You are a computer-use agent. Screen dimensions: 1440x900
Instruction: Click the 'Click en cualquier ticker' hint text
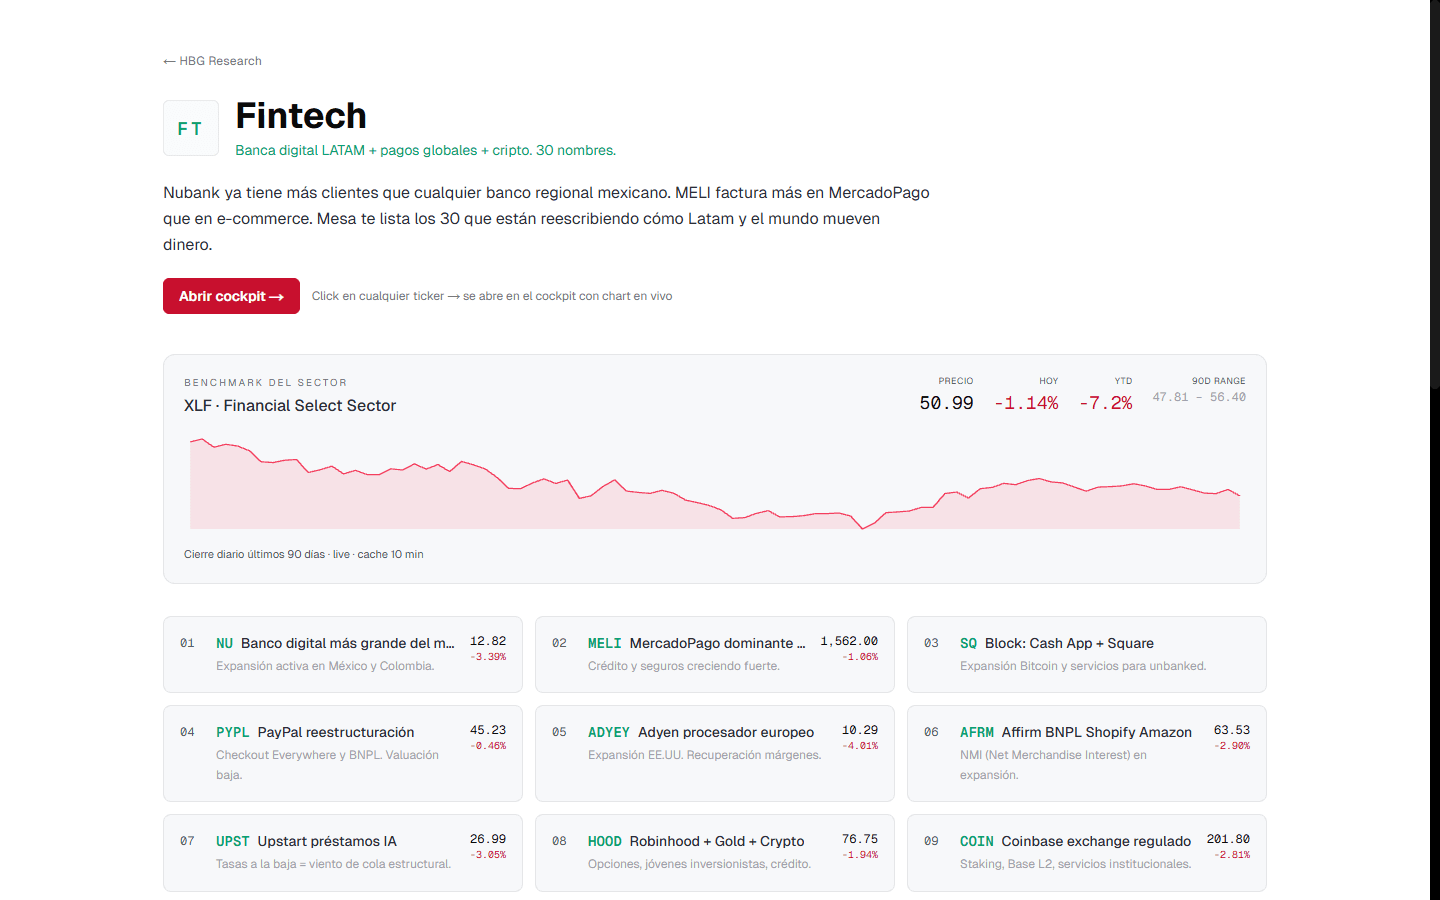coord(492,296)
